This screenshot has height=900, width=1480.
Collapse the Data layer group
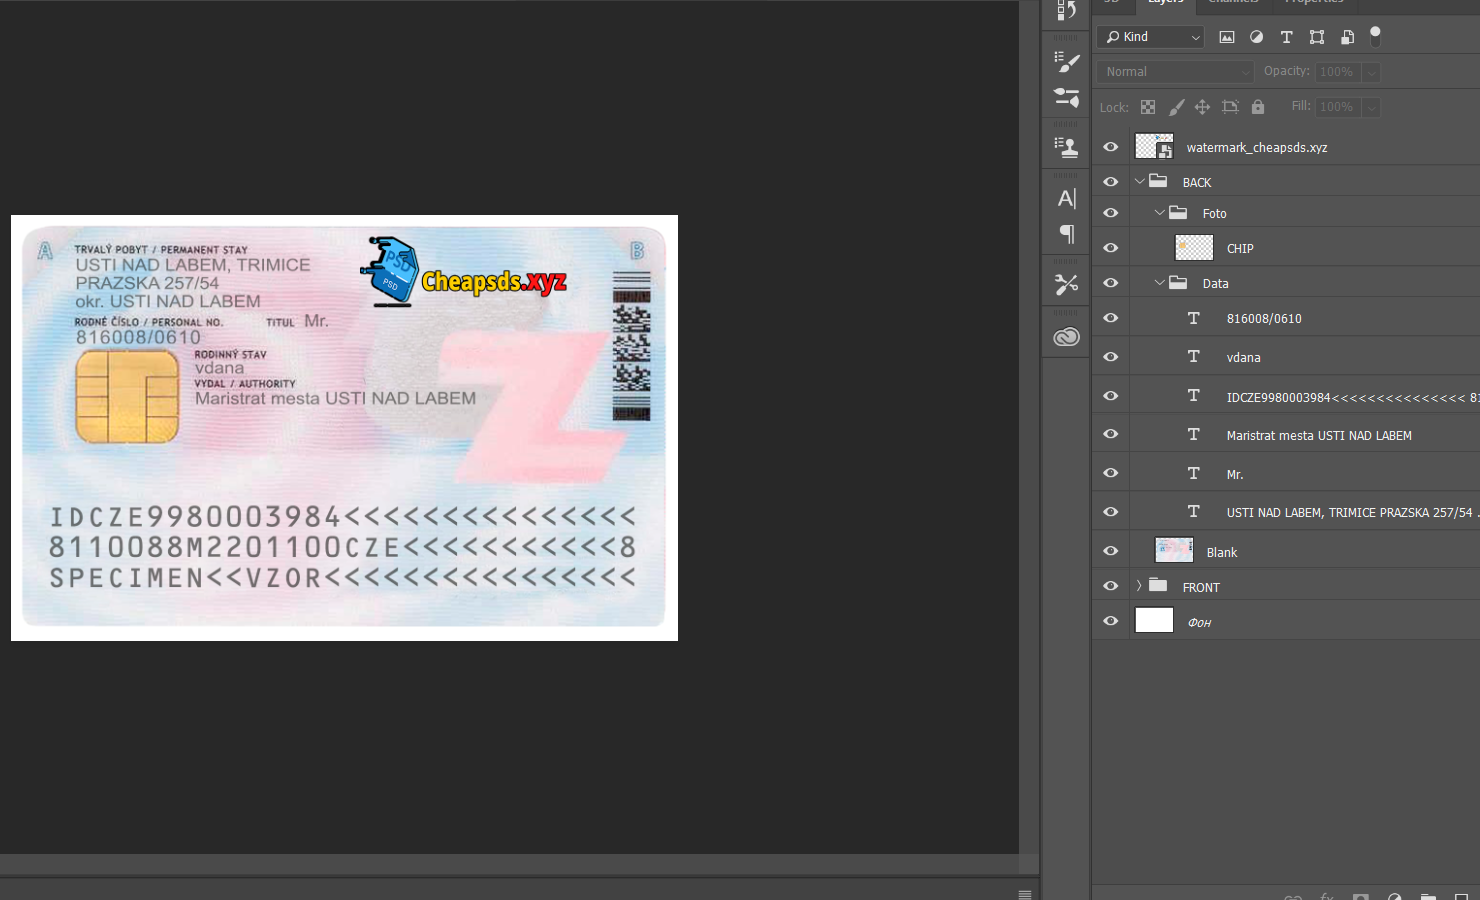[x=1160, y=283]
